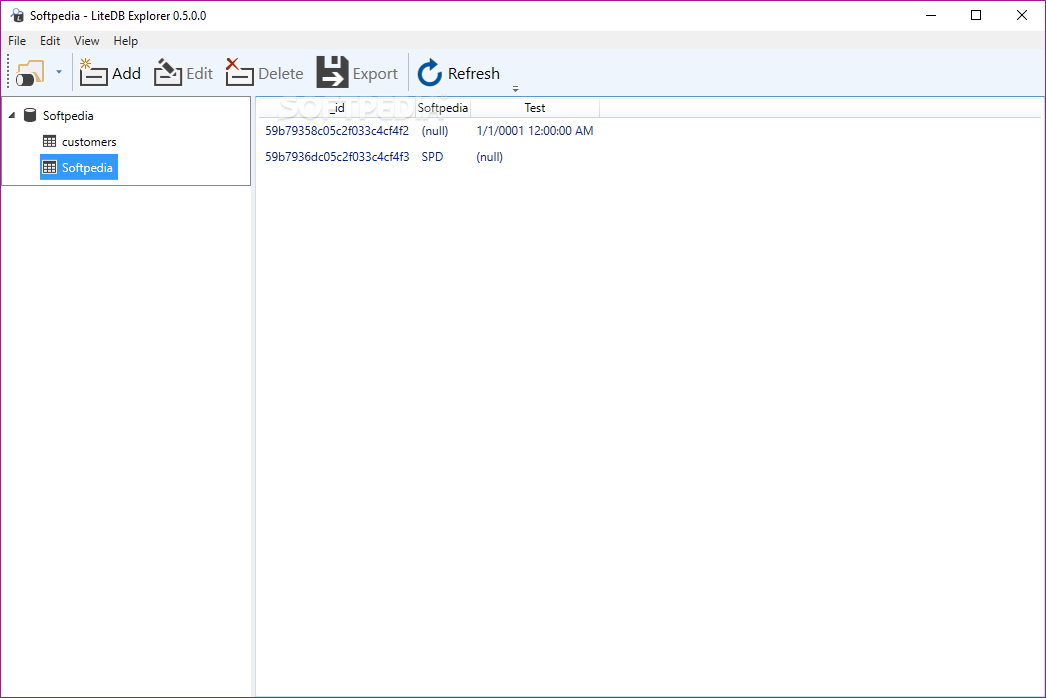Image resolution: width=1046 pixels, height=698 pixels.
Task: Open the database file icon
Action: pyautogui.click(x=30, y=73)
